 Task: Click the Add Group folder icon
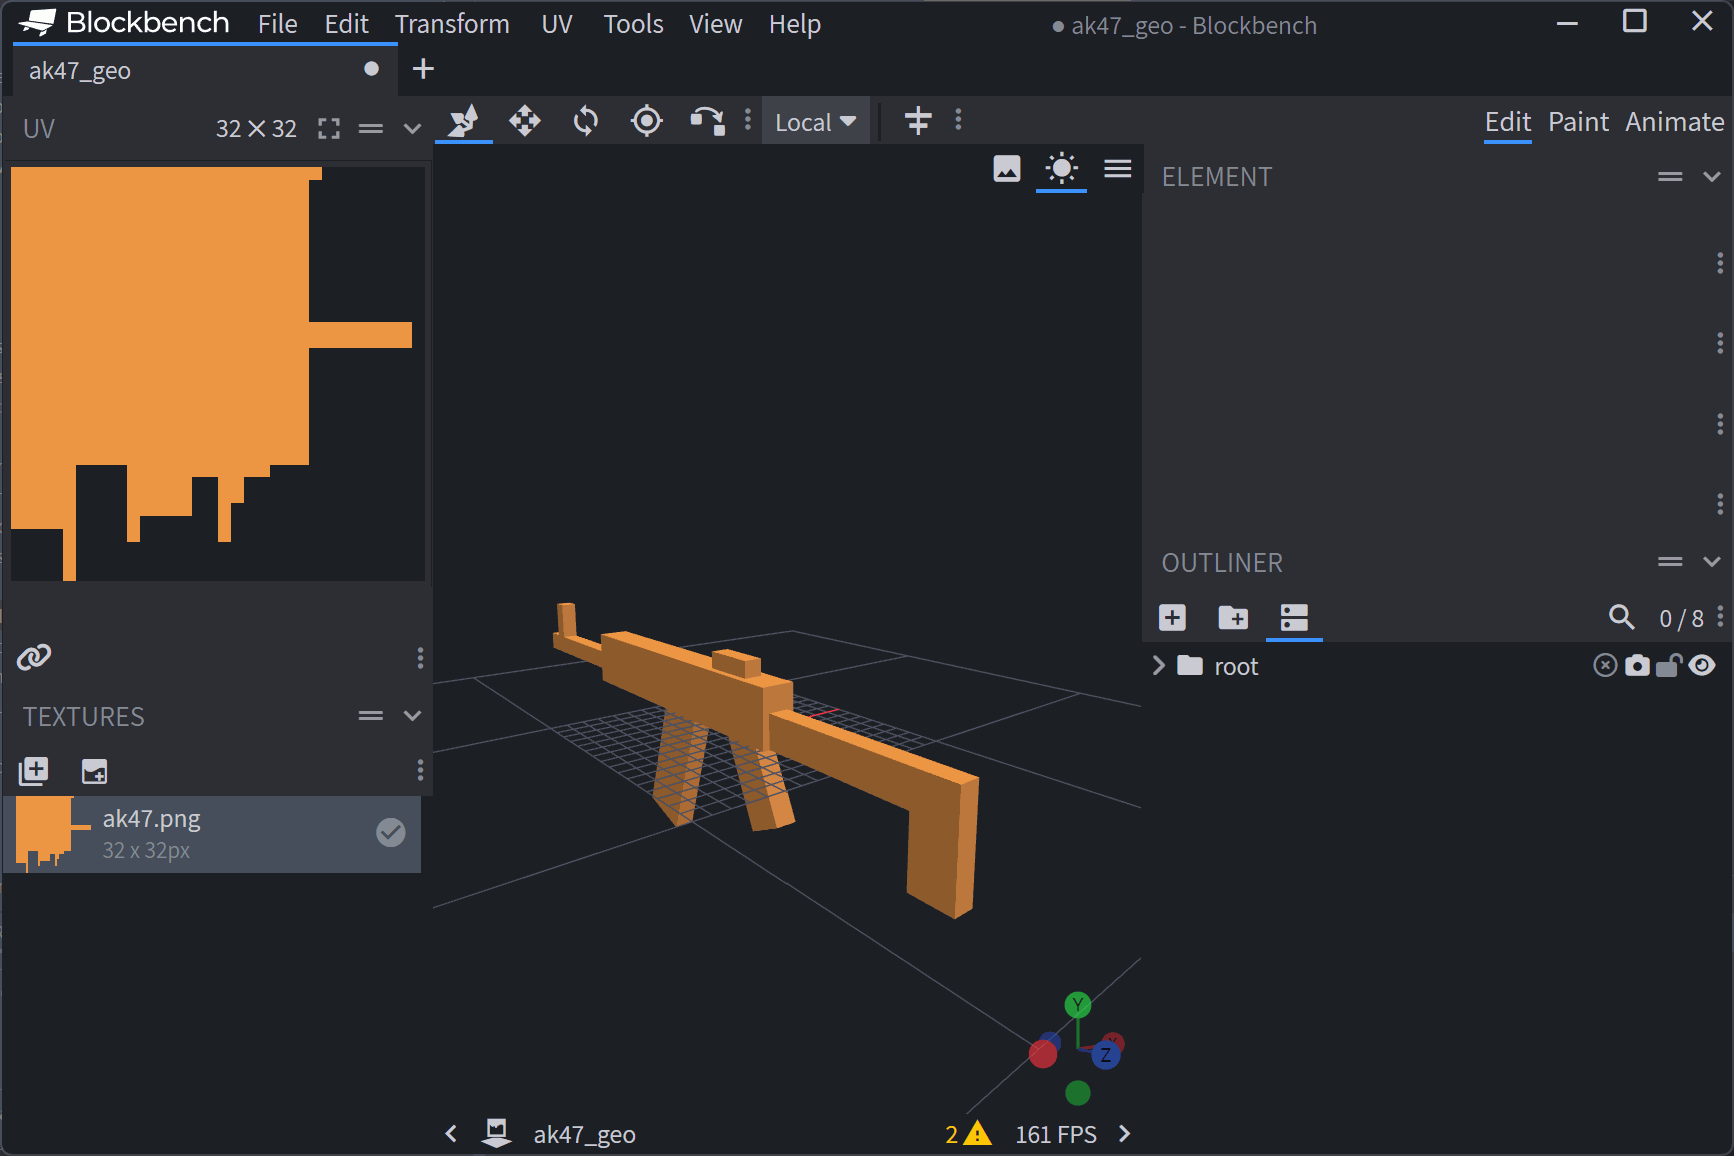[1233, 618]
